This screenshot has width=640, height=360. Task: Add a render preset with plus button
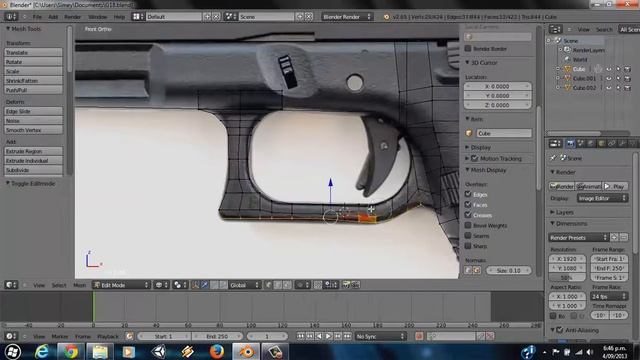click(614, 237)
